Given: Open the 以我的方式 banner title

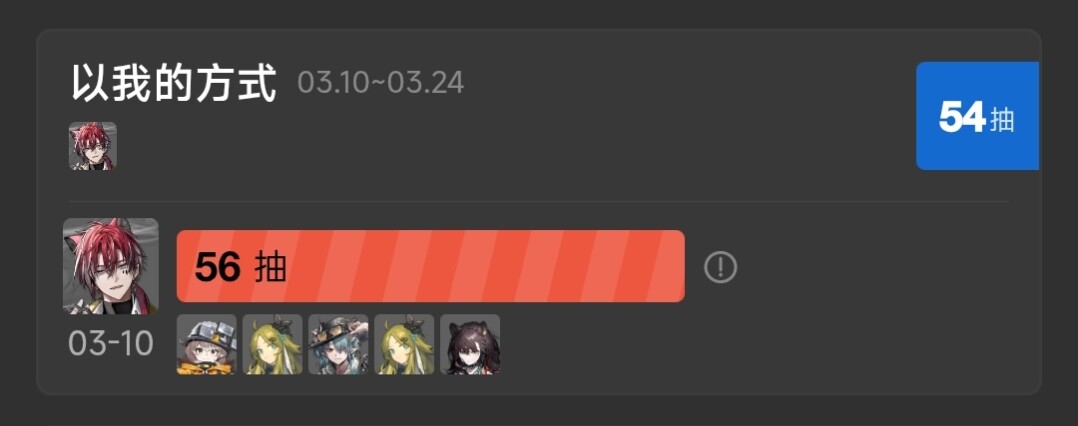Looking at the screenshot, I should [x=174, y=83].
